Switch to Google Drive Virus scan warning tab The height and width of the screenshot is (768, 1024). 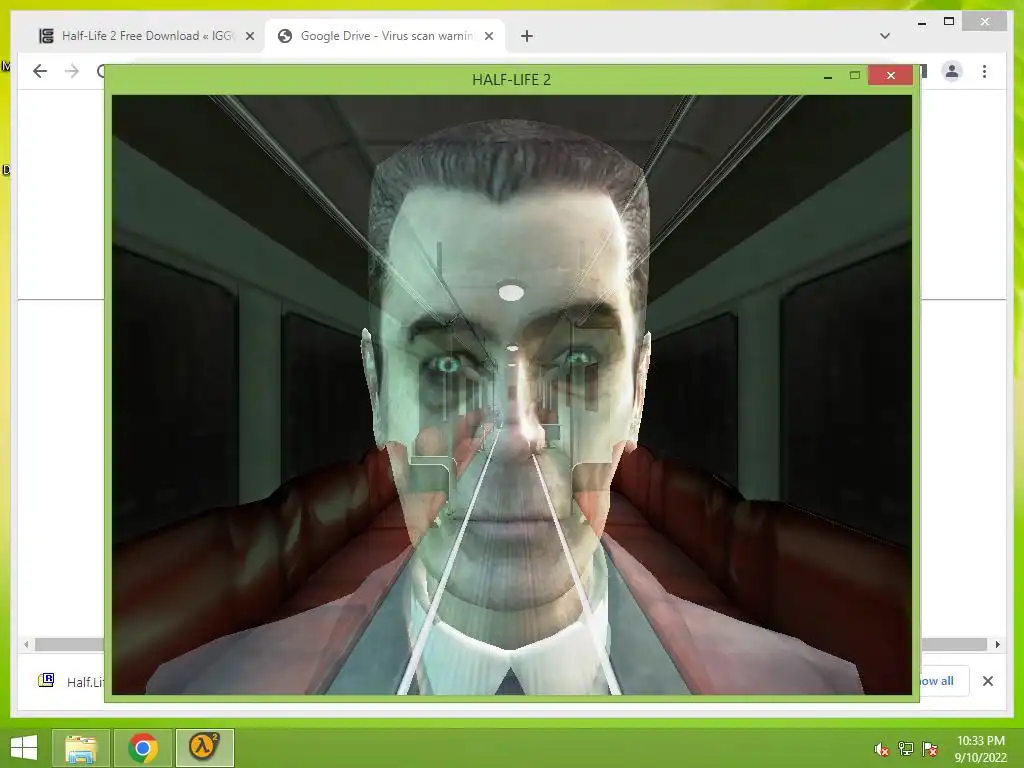[385, 36]
